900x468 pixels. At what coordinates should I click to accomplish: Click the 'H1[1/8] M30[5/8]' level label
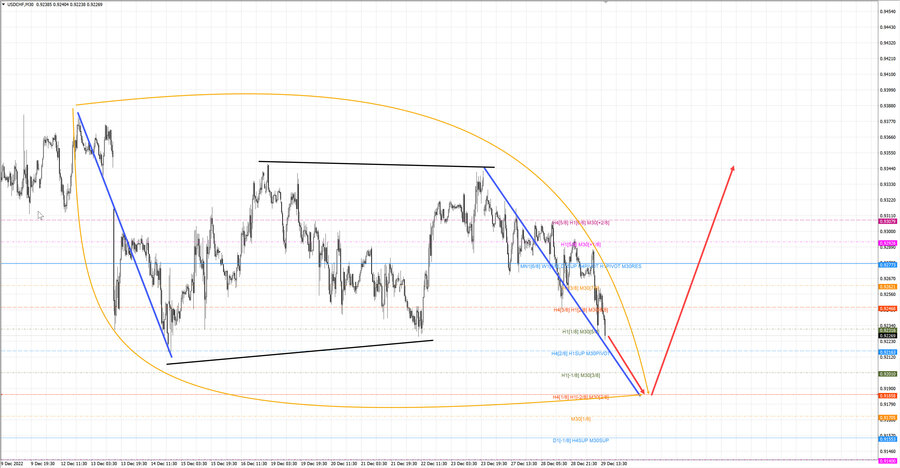[x=581, y=331]
